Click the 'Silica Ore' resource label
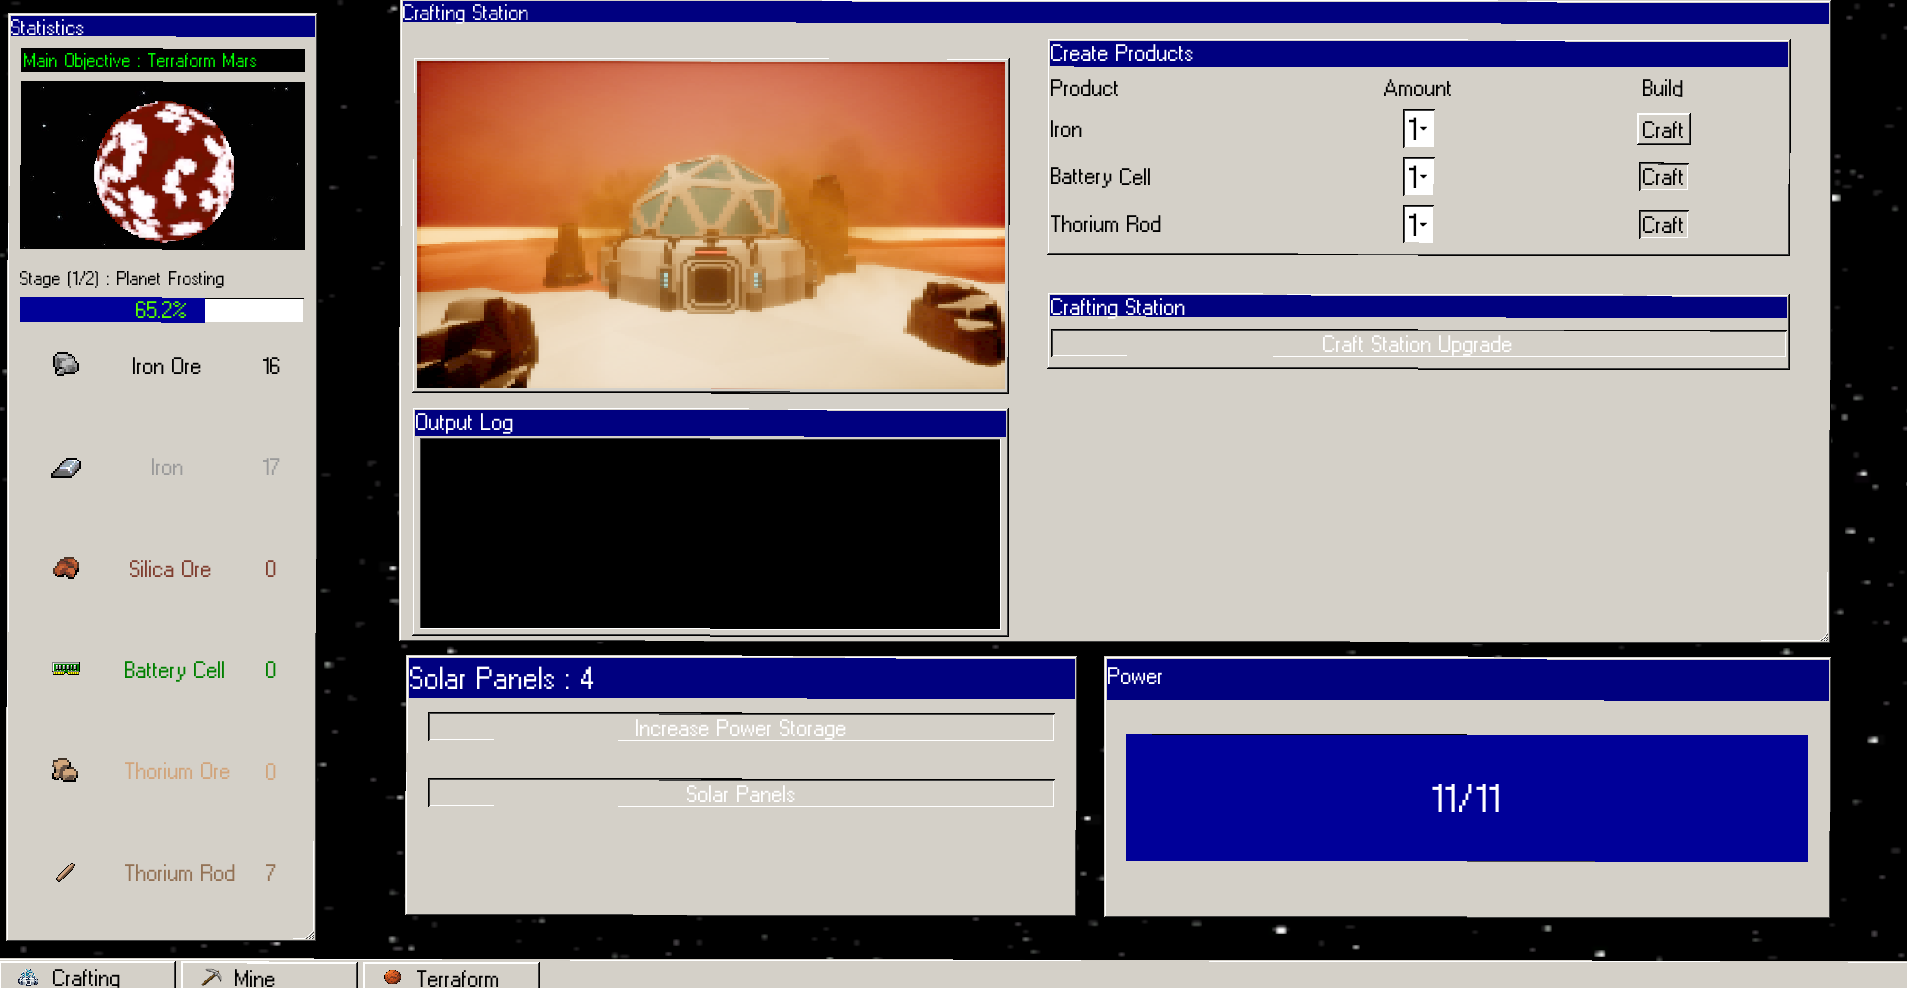1907x988 pixels. [169, 569]
